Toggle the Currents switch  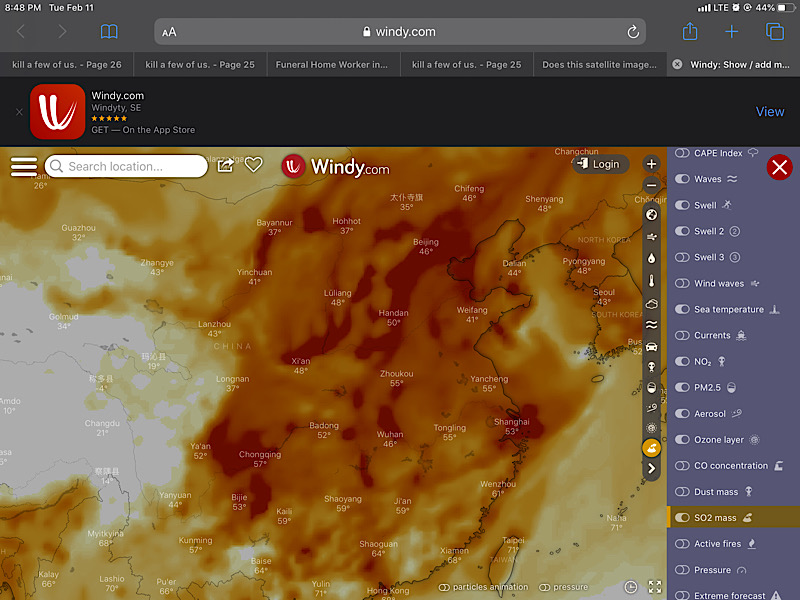[x=682, y=335]
